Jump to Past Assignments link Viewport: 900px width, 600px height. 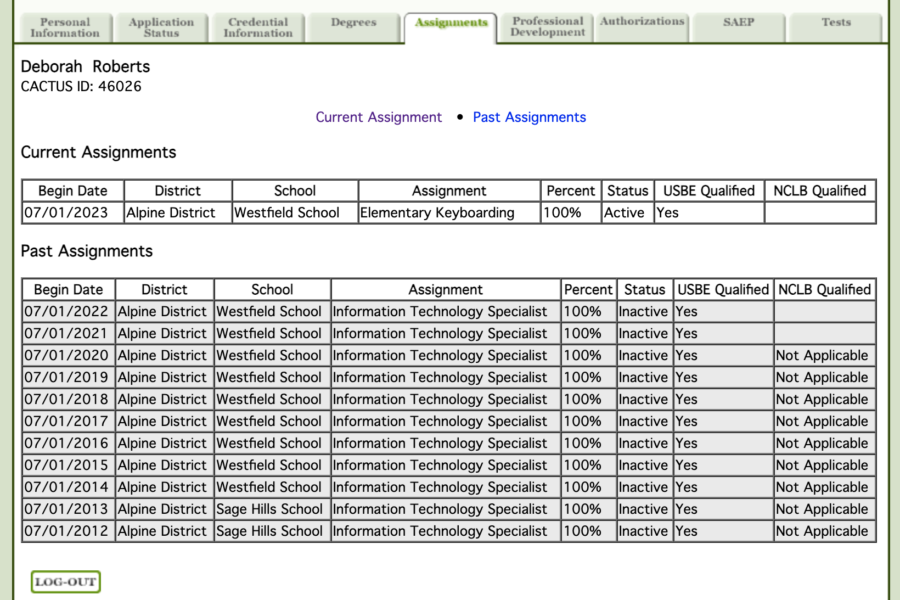pos(529,117)
